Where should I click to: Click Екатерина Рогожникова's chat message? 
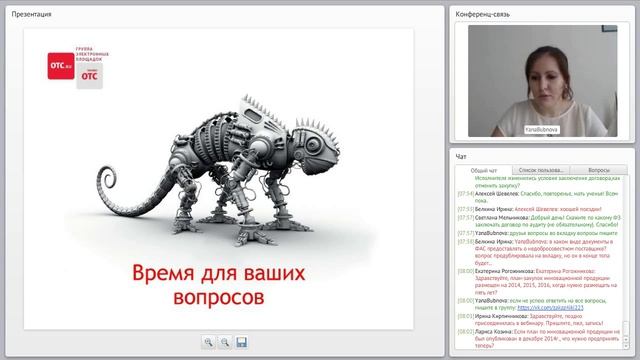(x=538, y=282)
